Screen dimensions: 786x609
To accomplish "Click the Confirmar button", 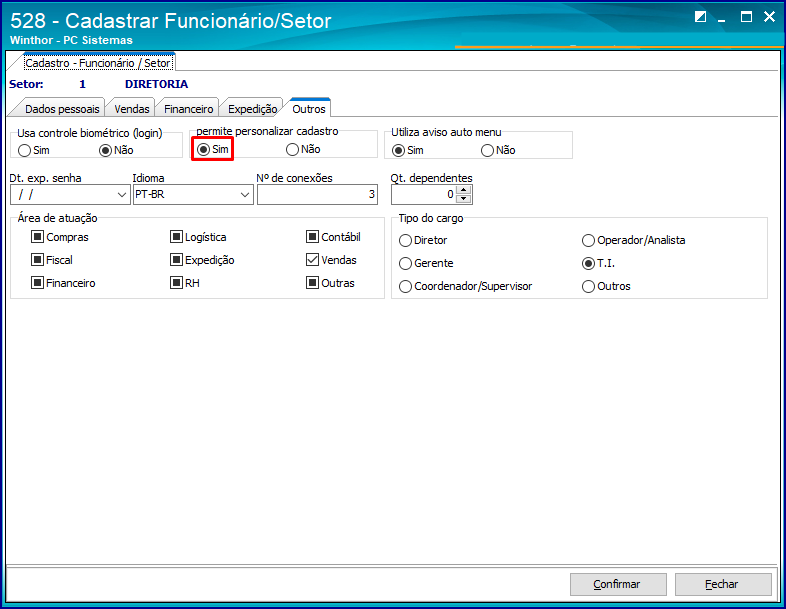I will 618,584.
